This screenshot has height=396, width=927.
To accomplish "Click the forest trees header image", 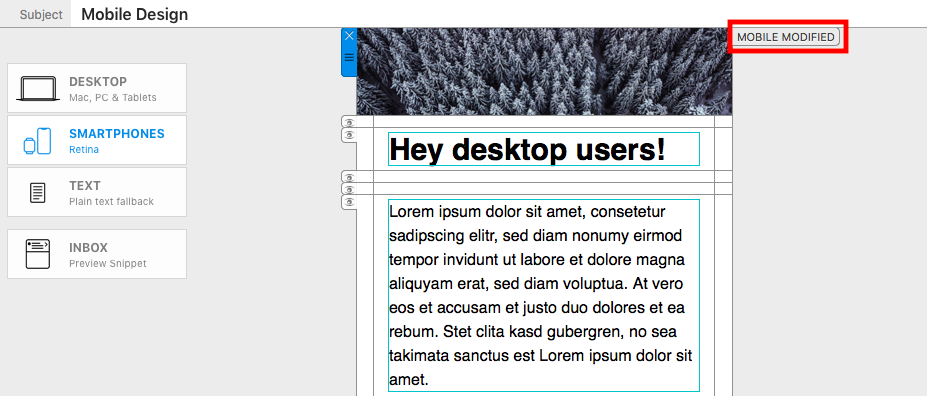I will pyautogui.click(x=544, y=72).
